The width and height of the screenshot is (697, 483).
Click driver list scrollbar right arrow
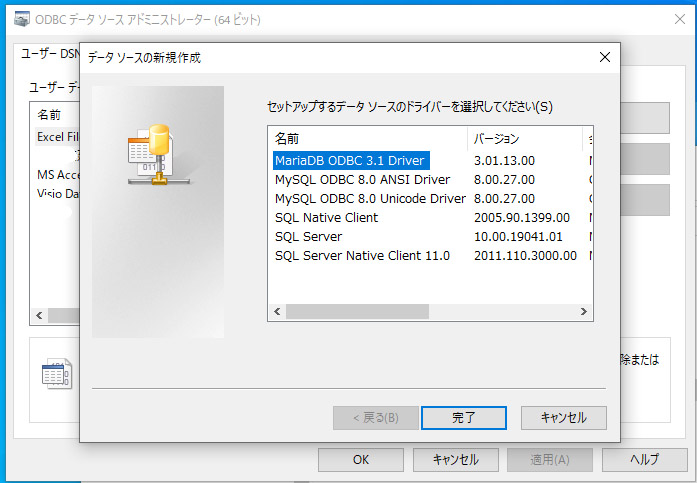(584, 311)
